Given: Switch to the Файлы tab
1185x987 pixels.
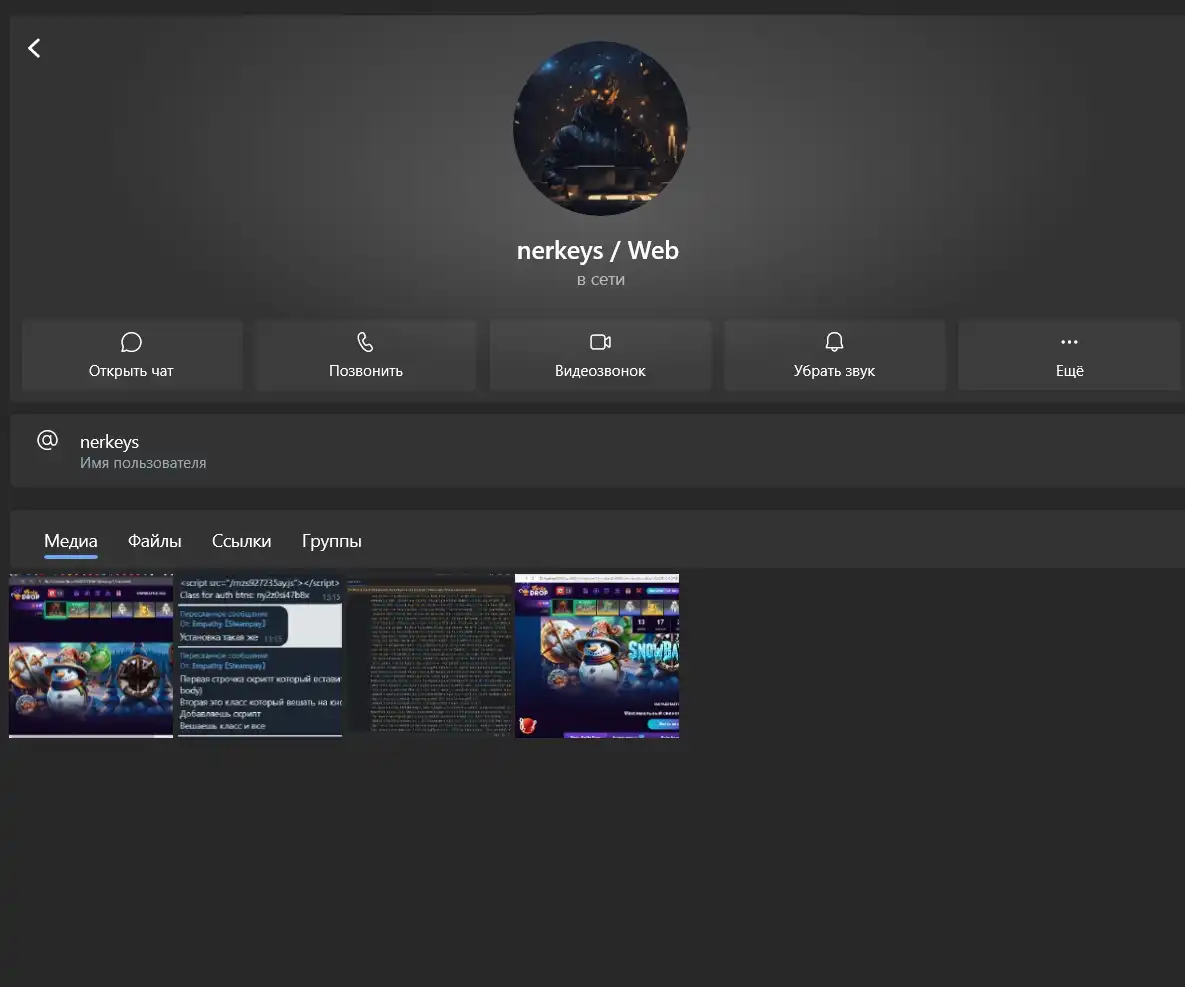Looking at the screenshot, I should tap(154, 541).
